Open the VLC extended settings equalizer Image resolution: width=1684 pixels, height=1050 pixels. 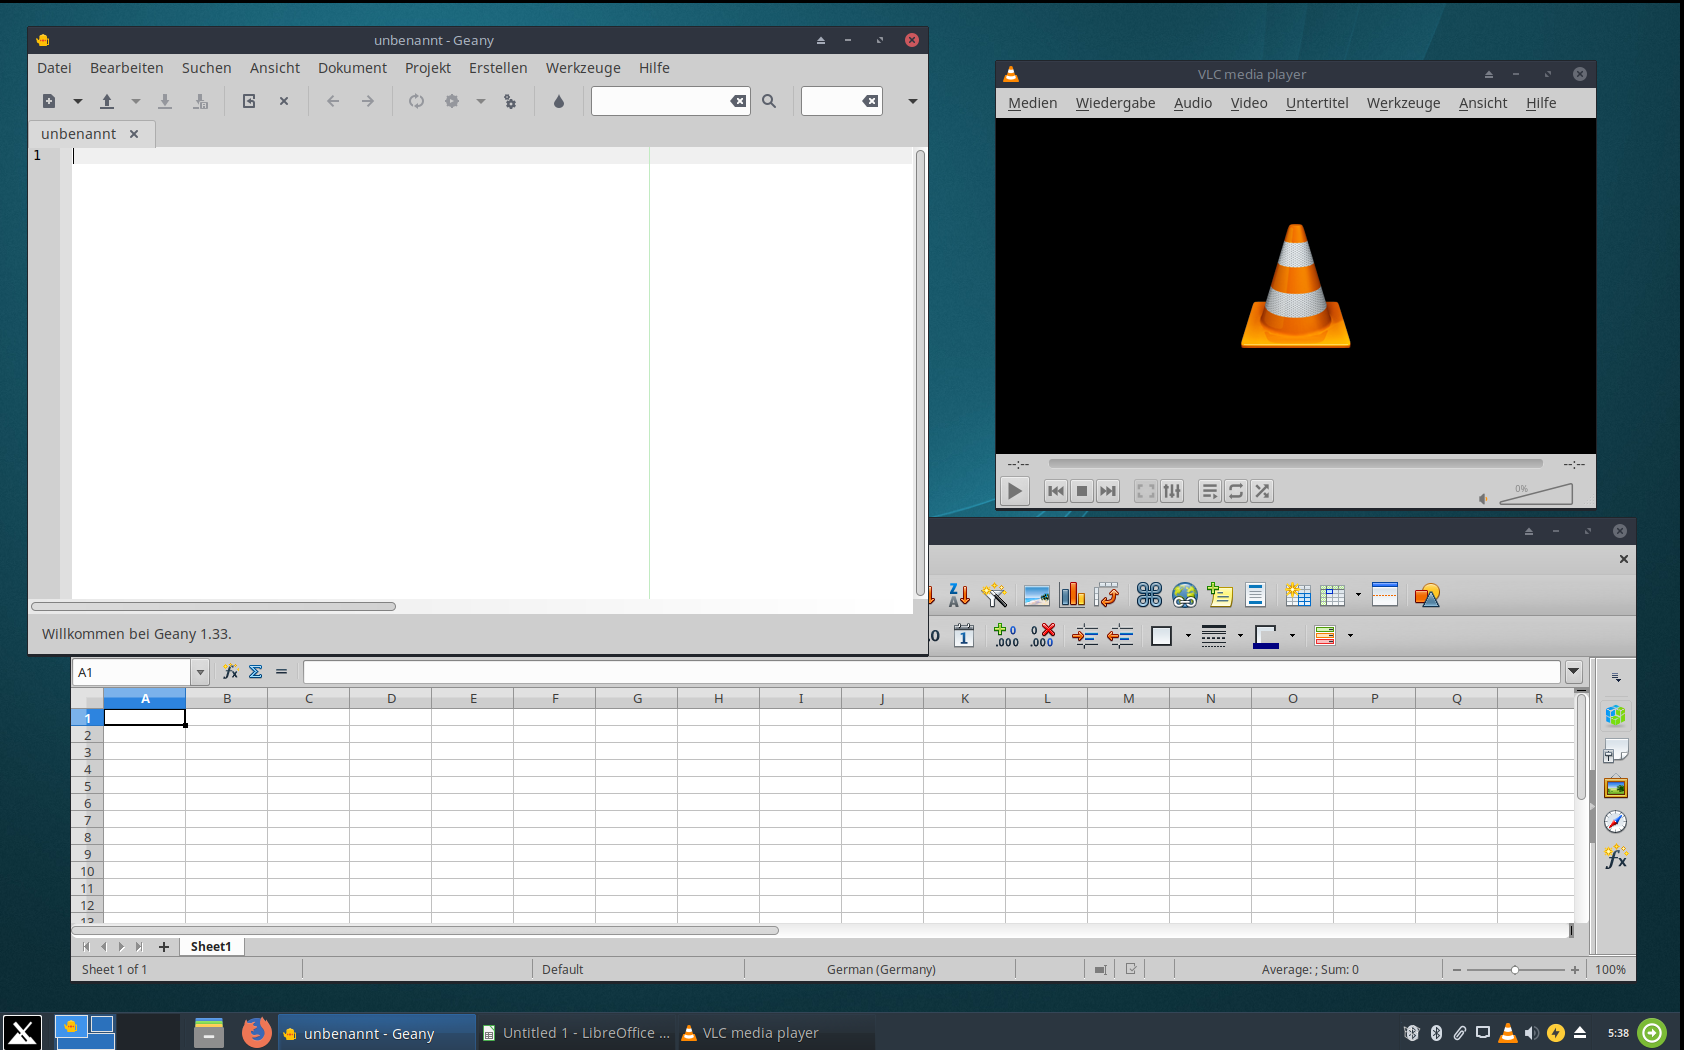(1172, 491)
